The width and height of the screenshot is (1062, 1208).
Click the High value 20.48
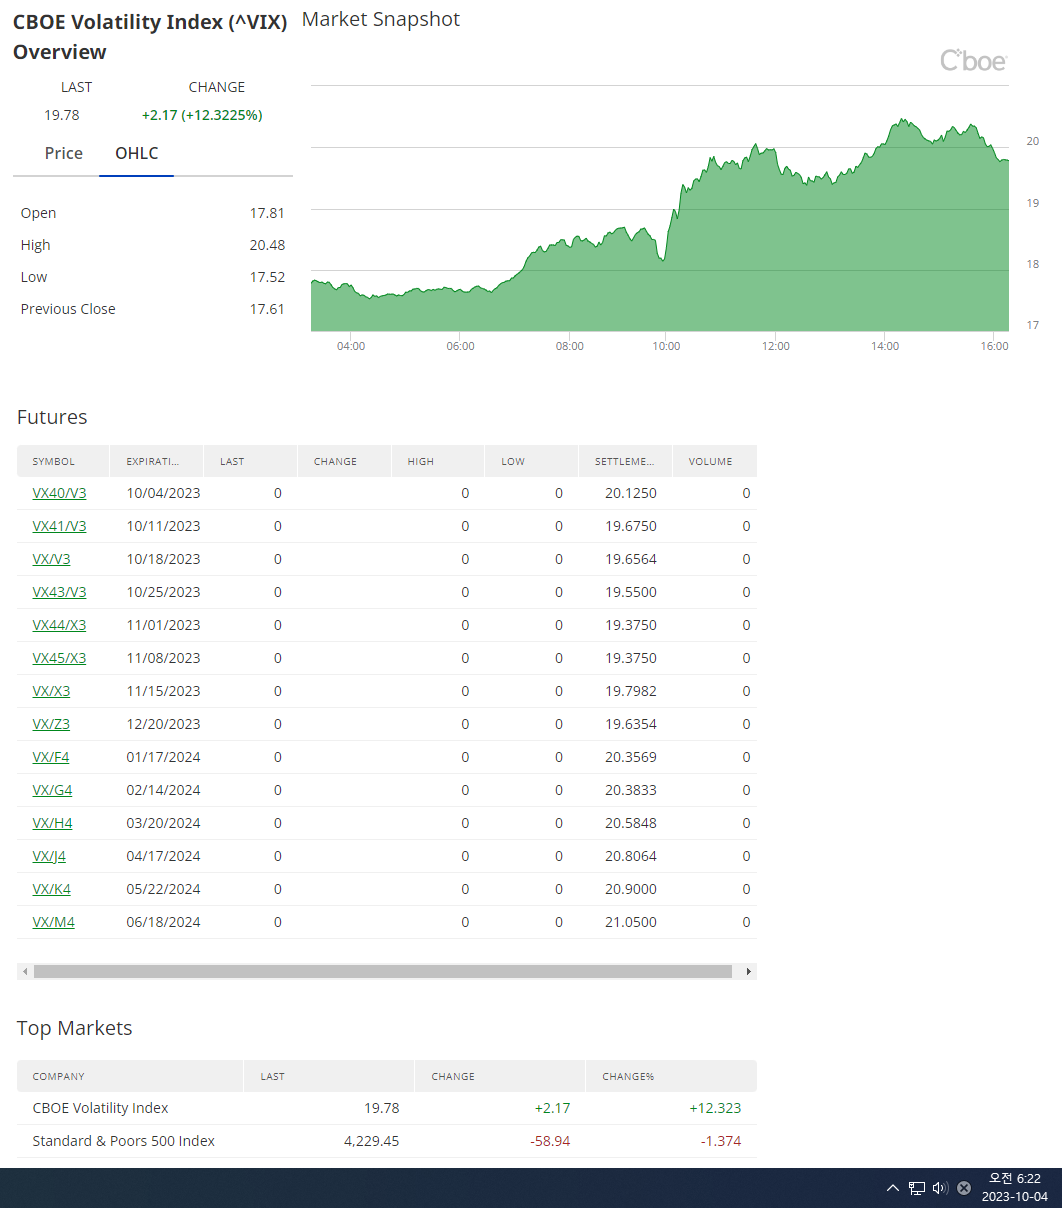pos(267,245)
